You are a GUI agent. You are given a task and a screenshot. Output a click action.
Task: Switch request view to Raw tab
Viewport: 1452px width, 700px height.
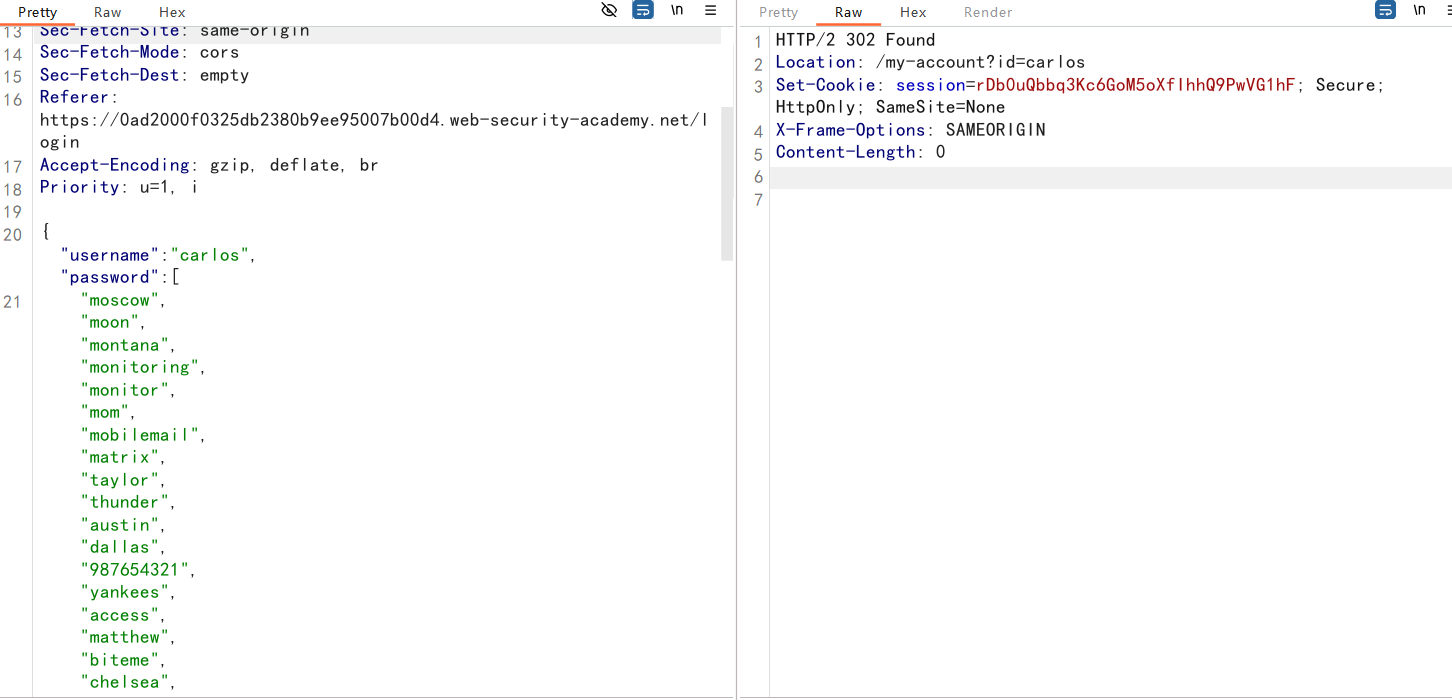tap(107, 12)
